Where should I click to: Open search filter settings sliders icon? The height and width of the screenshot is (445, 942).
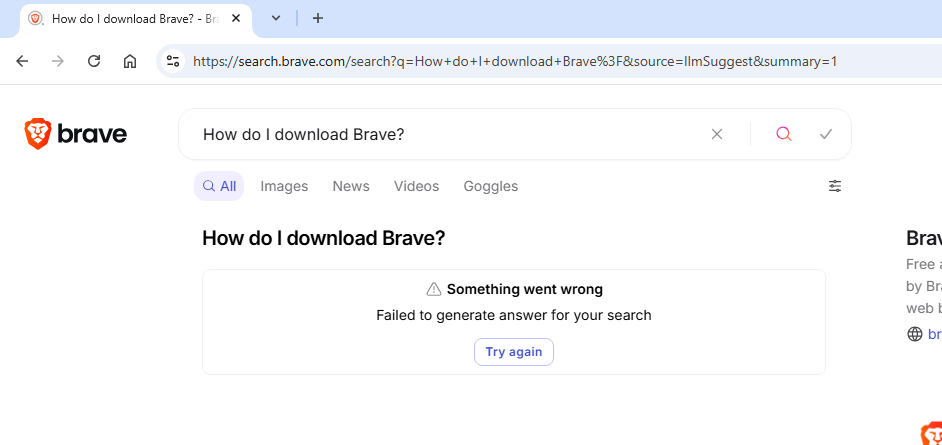coord(835,186)
